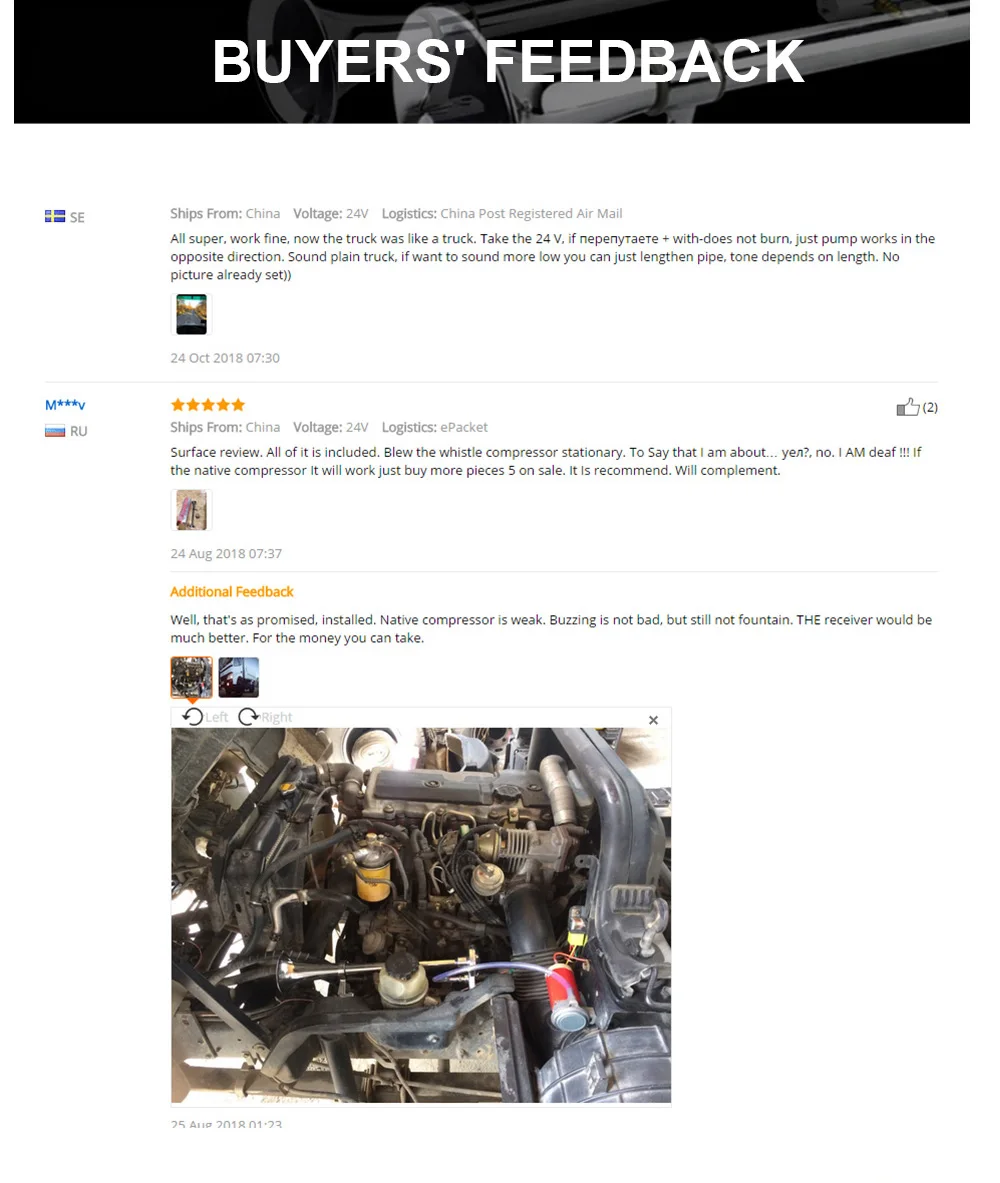Viewport: 1000px width, 1183px height.
Task: Open the pink horn photo thumbnail
Action: click(x=191, y=509)
